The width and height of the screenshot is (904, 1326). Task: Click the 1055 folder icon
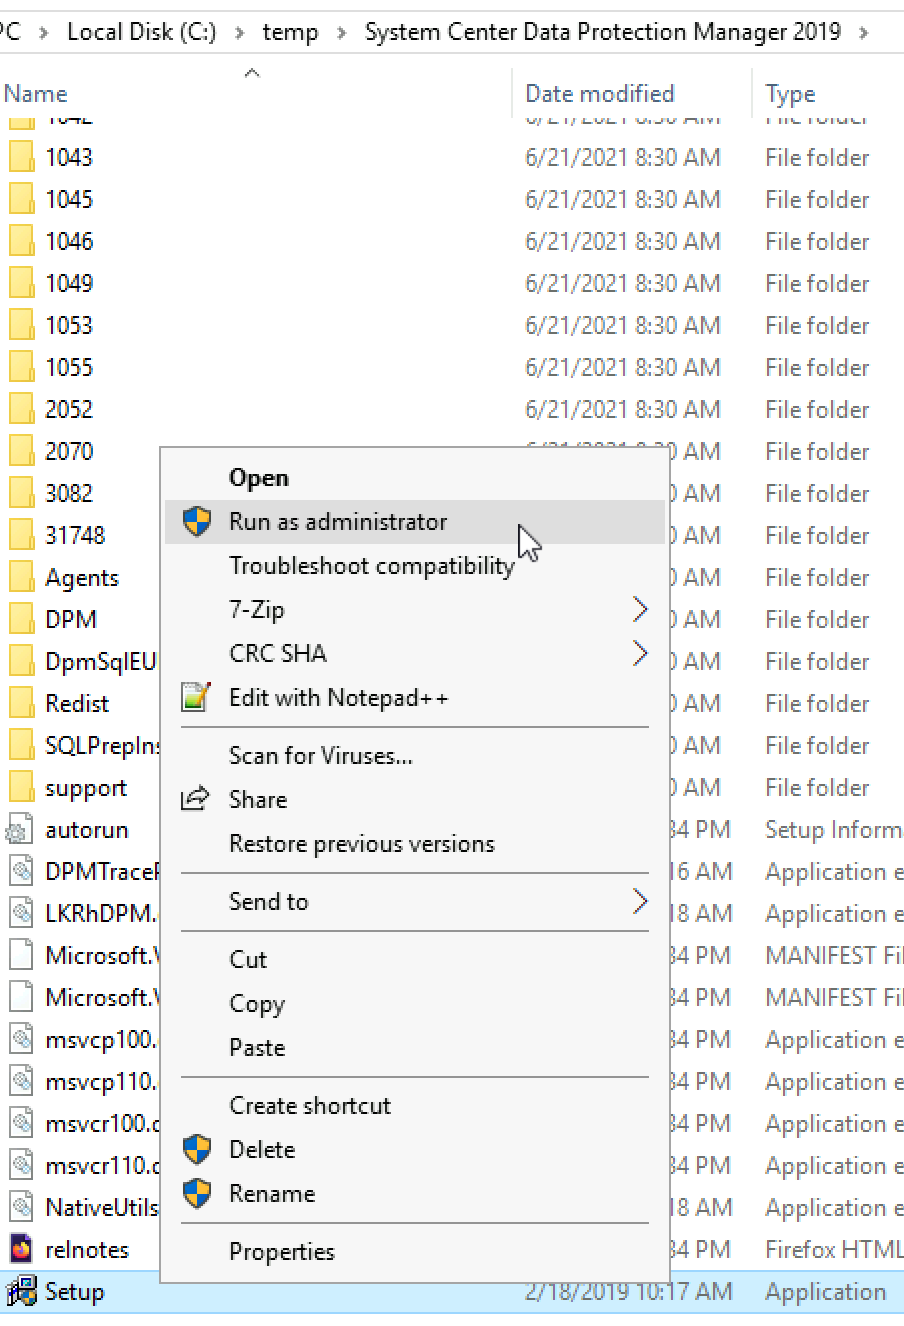(x=21, y=368)
